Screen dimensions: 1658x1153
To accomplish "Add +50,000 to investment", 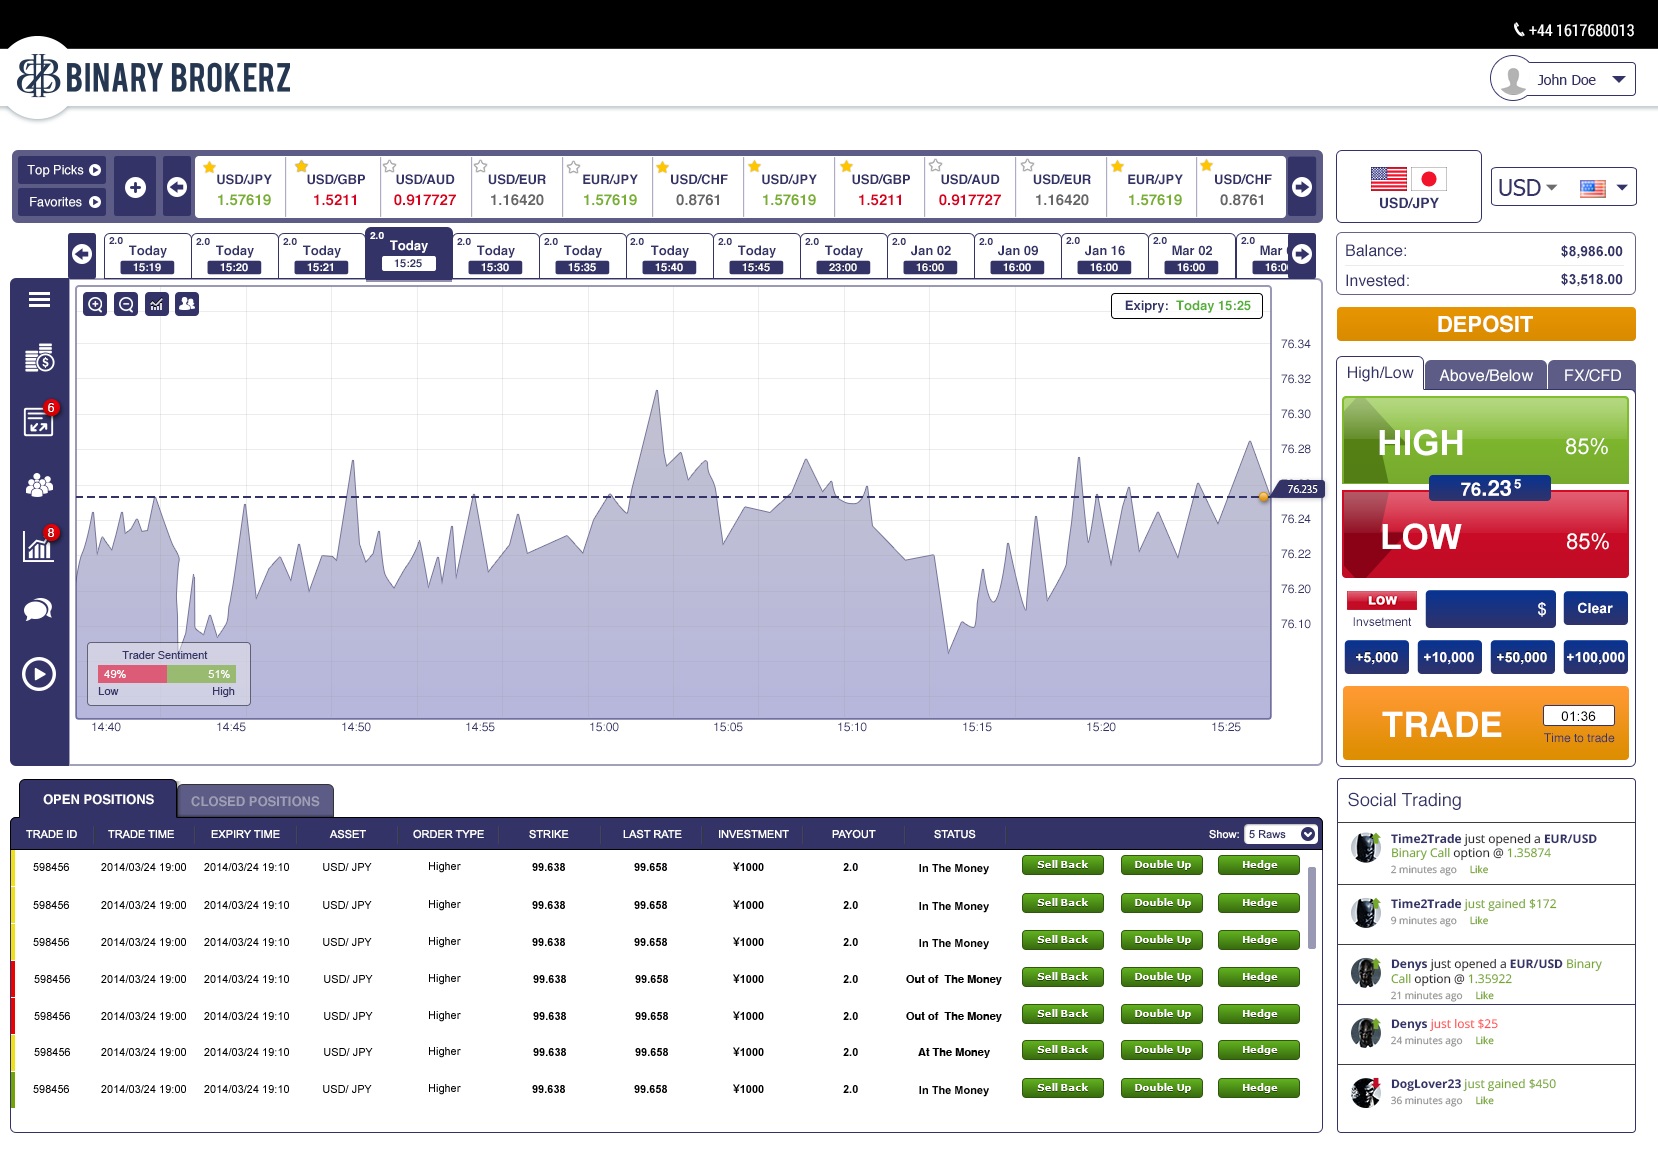I will [1522, 657].
